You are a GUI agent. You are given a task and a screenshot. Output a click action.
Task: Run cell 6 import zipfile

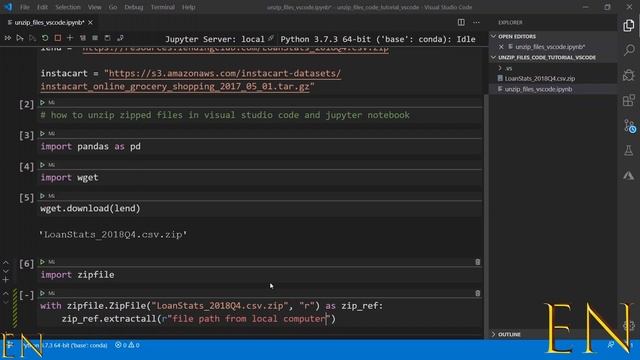42,262
